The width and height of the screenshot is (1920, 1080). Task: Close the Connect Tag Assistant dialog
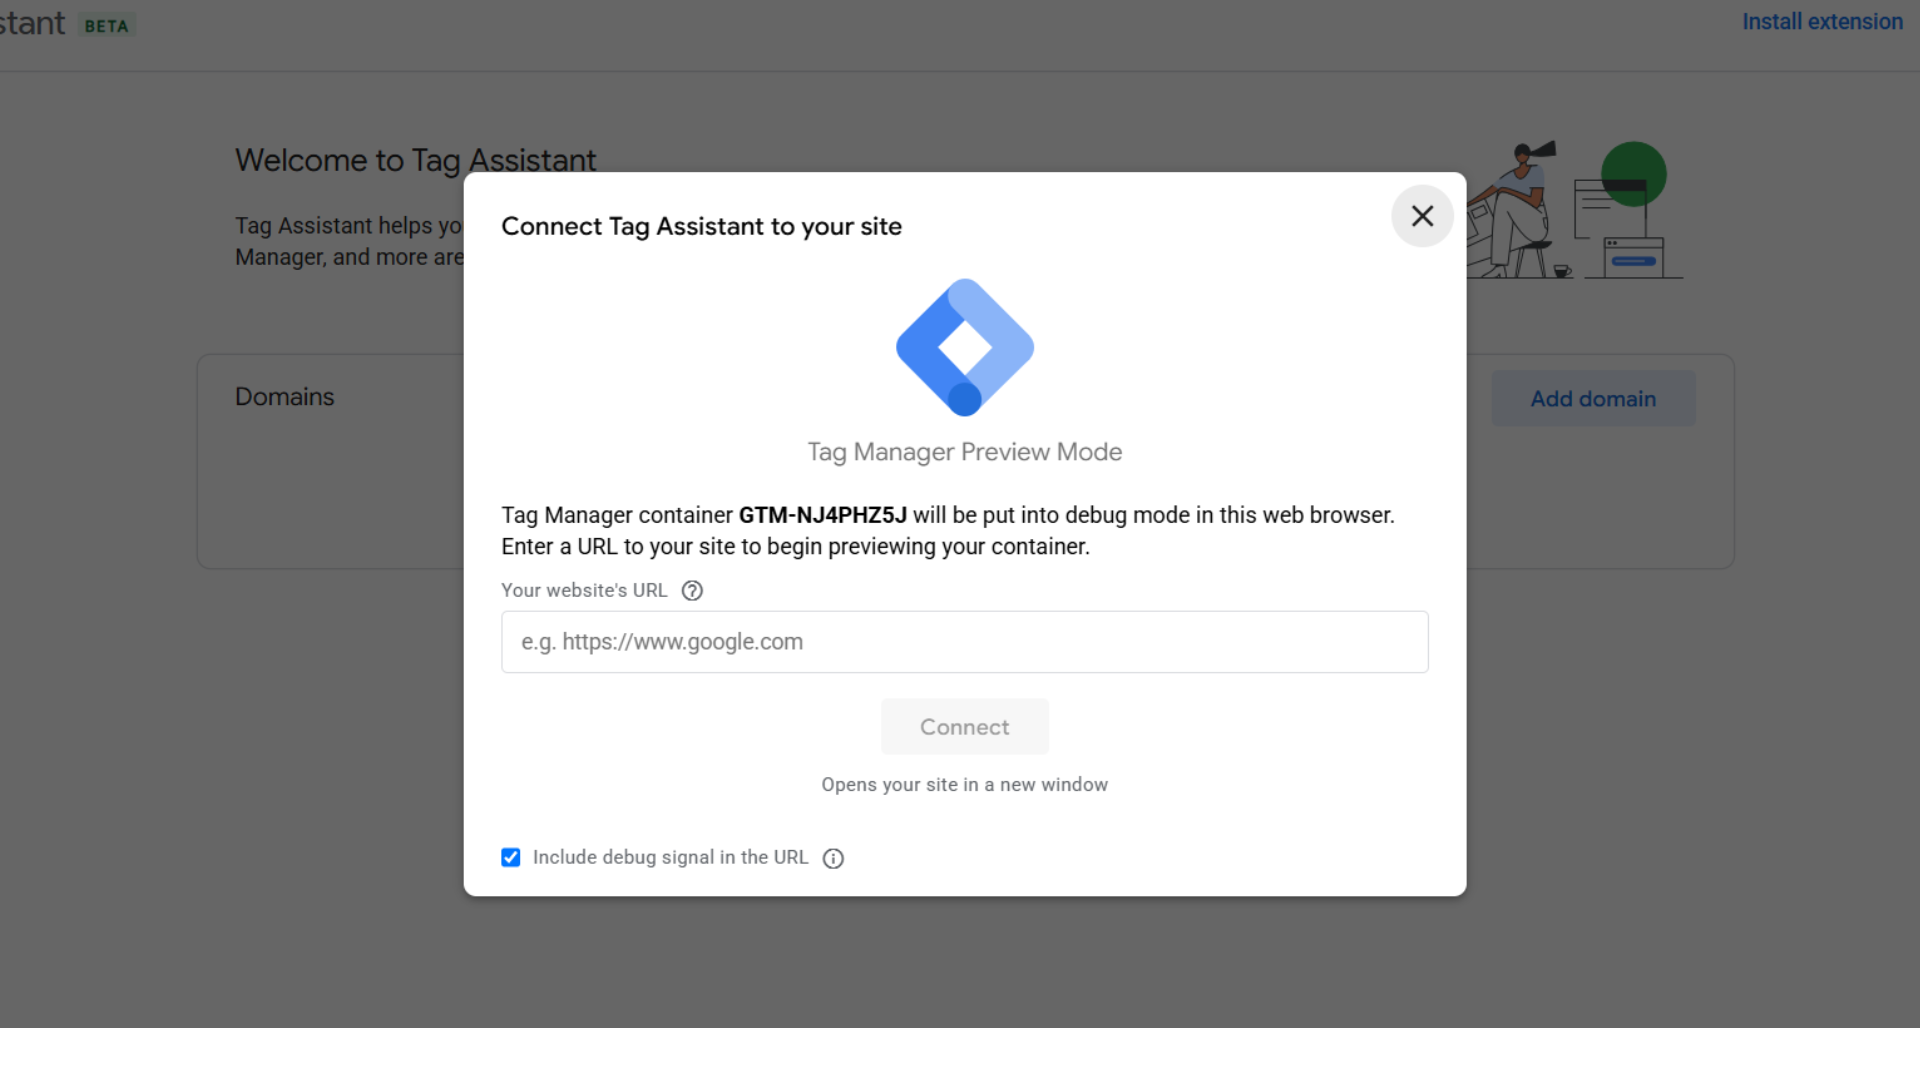pos(1422,216)
